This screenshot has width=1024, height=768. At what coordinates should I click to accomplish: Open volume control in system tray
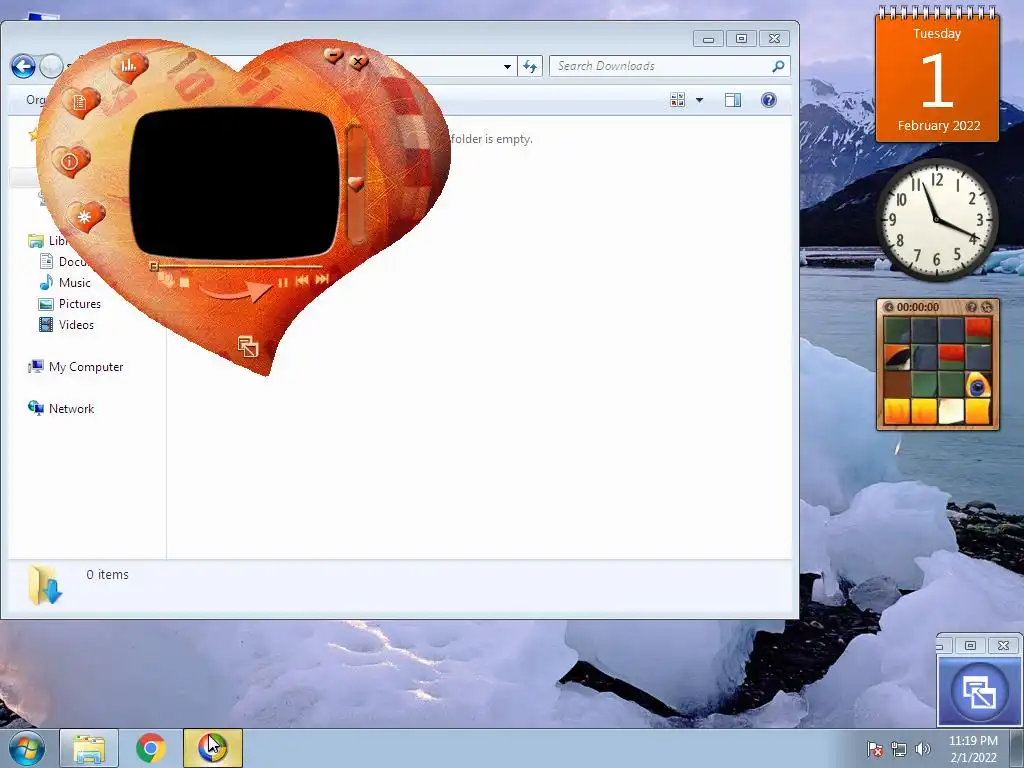tap(922, 749)
